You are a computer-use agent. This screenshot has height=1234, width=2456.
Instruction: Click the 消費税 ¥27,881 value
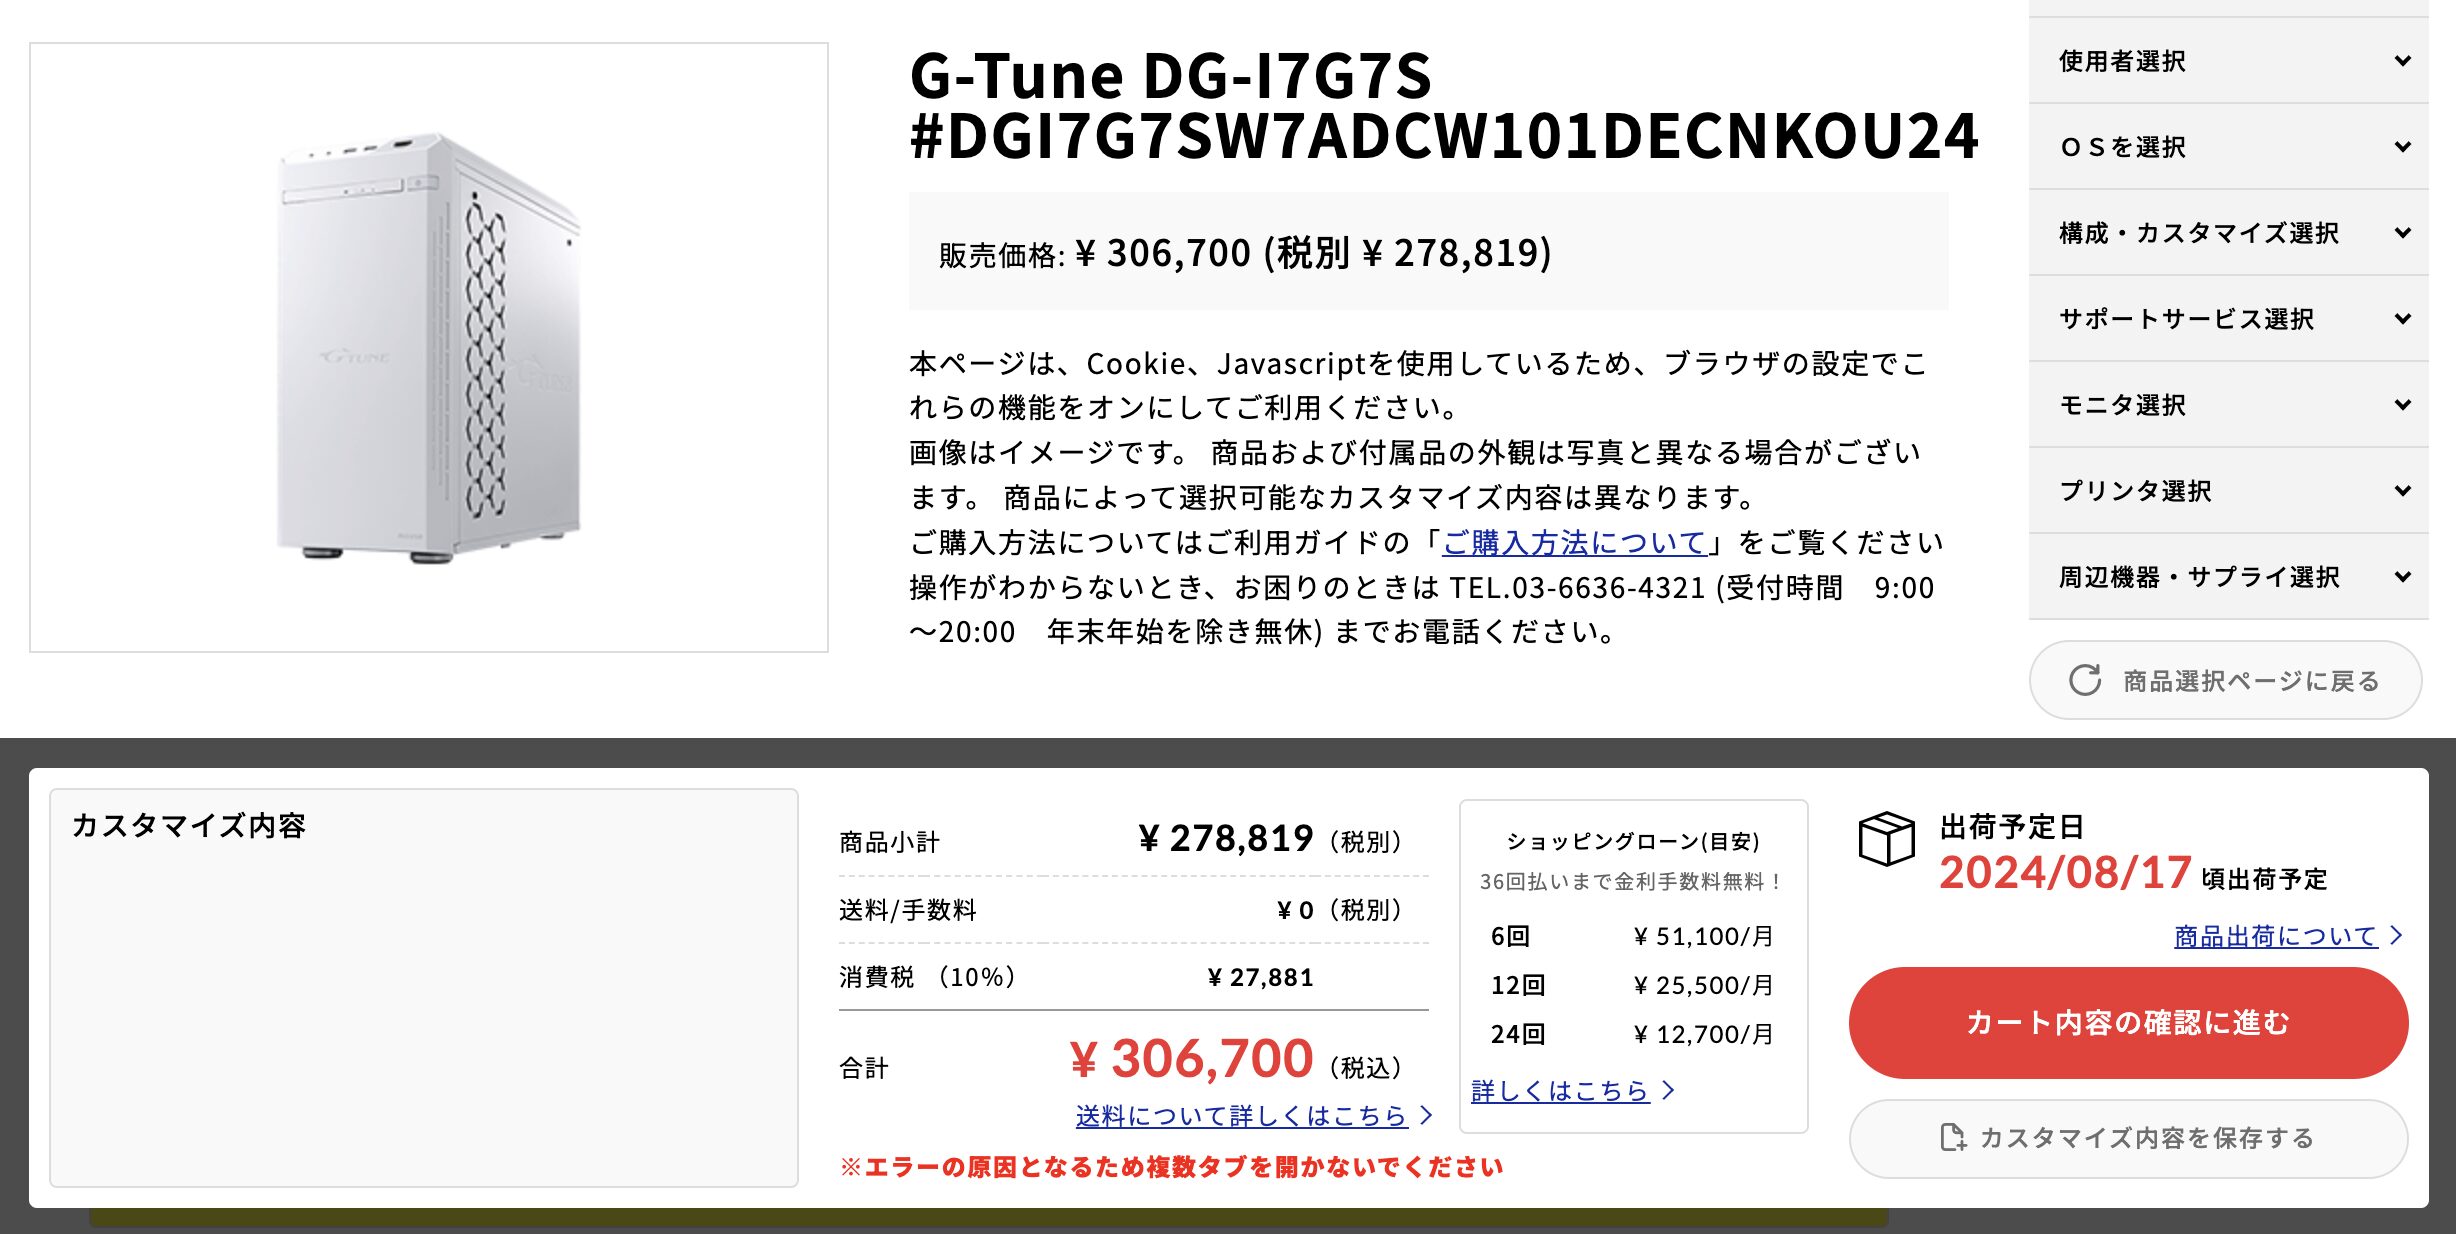(x=1260, y=977)
